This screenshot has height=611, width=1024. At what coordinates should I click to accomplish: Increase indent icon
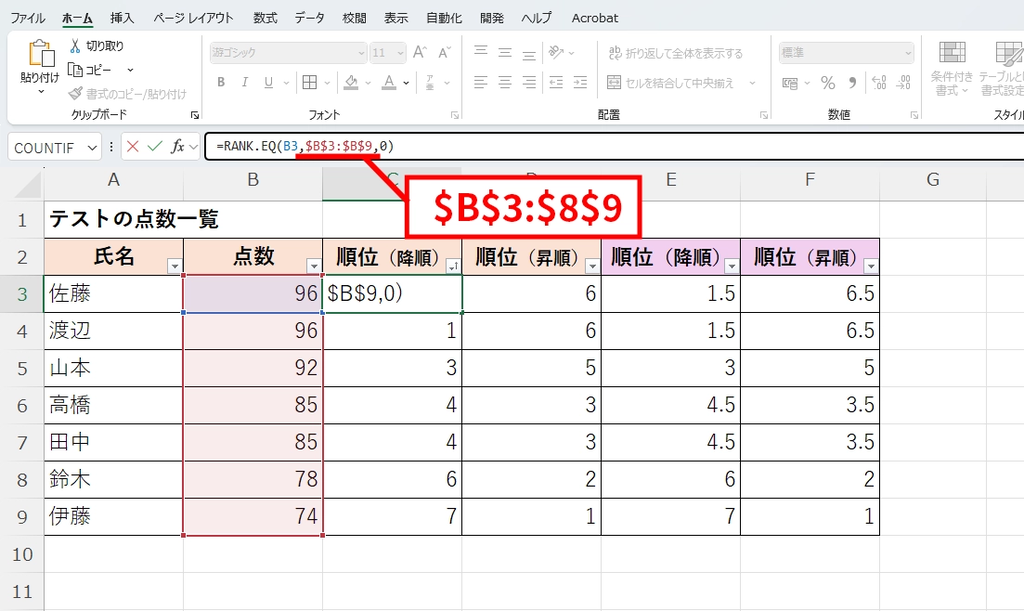tap(580, 82)
